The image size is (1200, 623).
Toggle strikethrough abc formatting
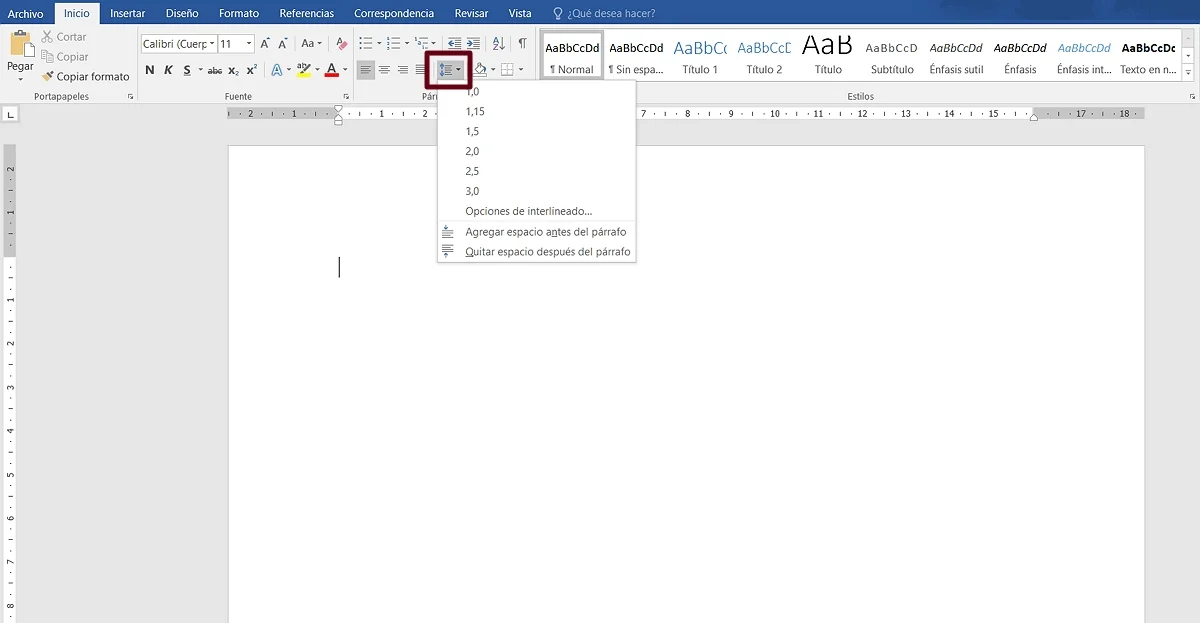(x=215, y=70)
